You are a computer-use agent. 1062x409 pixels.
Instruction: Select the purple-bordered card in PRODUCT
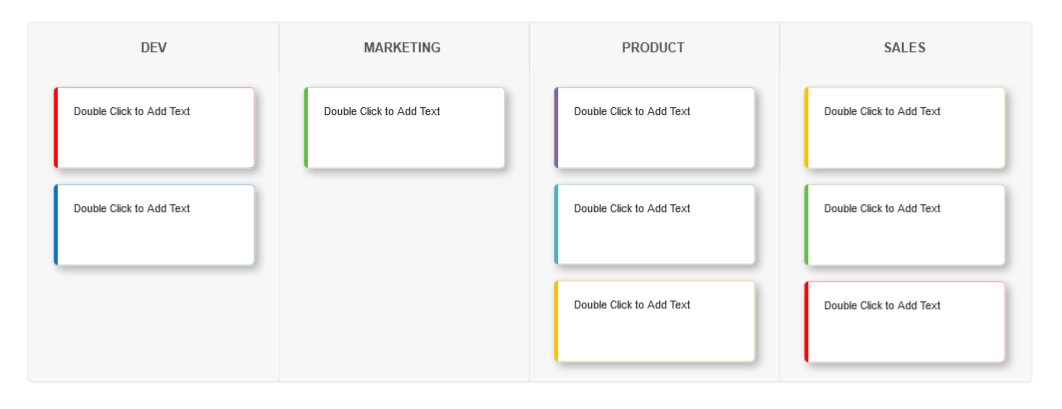point(655,128)
